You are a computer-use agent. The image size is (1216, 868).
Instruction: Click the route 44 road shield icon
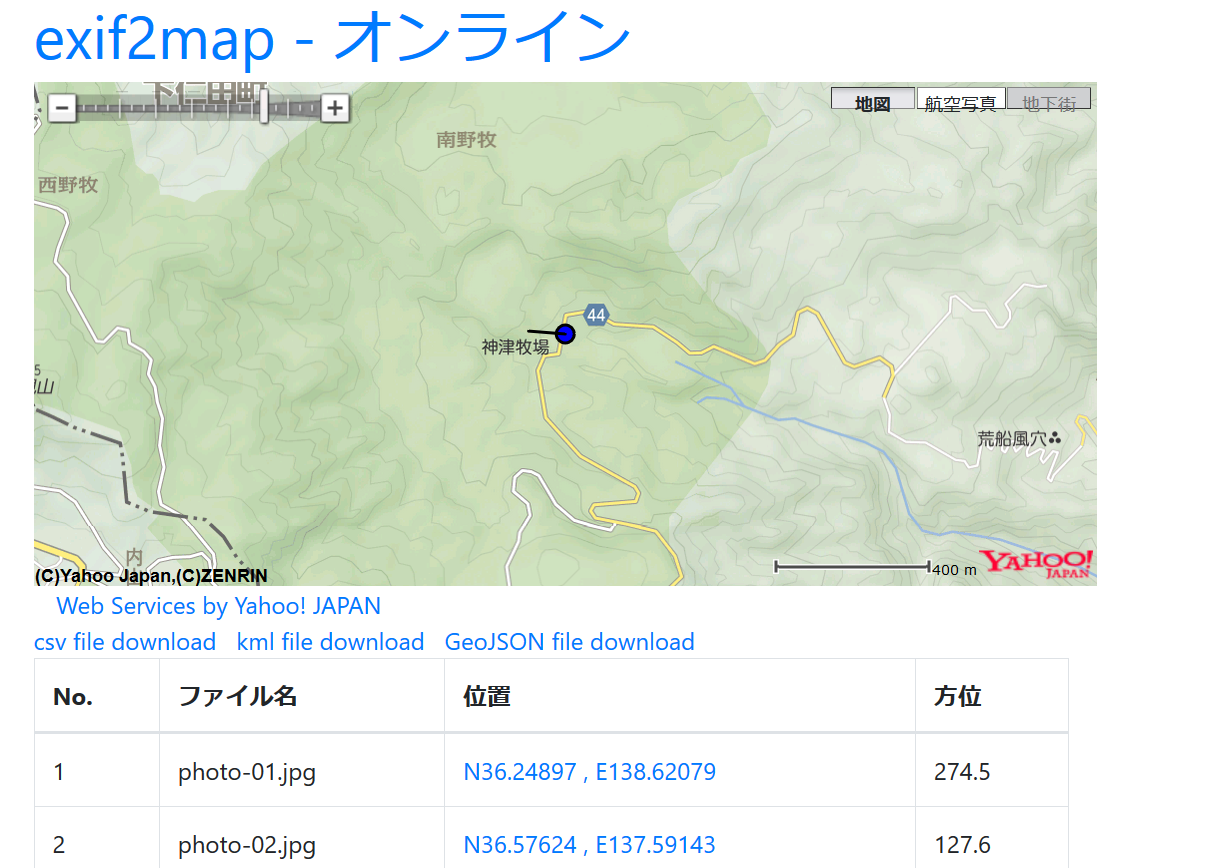tap(594, 315)
